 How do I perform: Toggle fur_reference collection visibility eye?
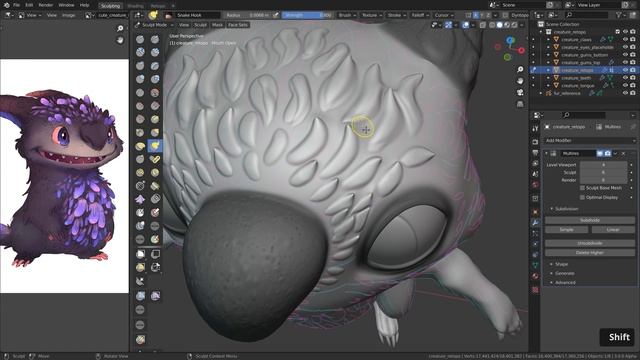[x=625, y=93]
